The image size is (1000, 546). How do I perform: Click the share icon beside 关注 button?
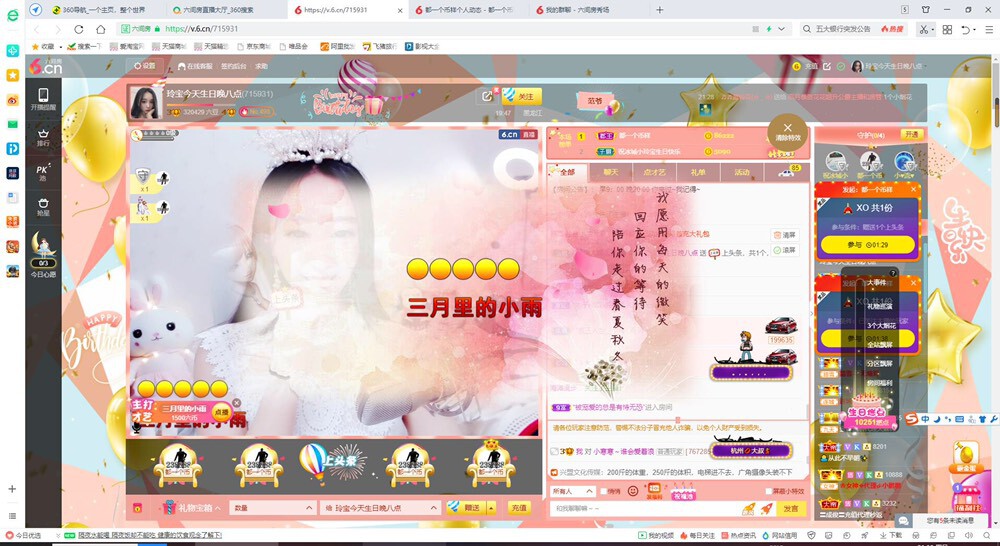(x=487, y=96)
